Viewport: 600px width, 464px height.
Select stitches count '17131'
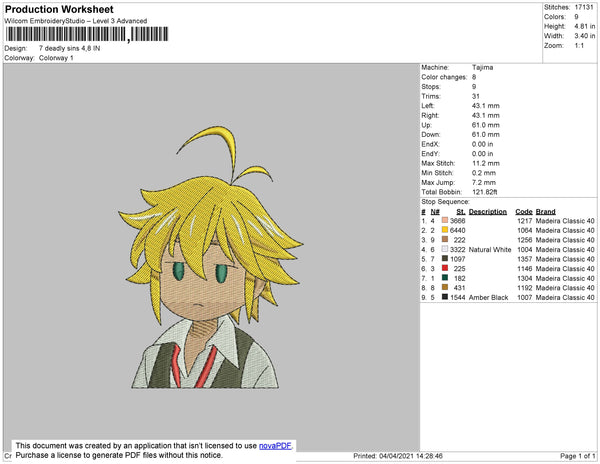pyautogui.click(x=584, y=7)
